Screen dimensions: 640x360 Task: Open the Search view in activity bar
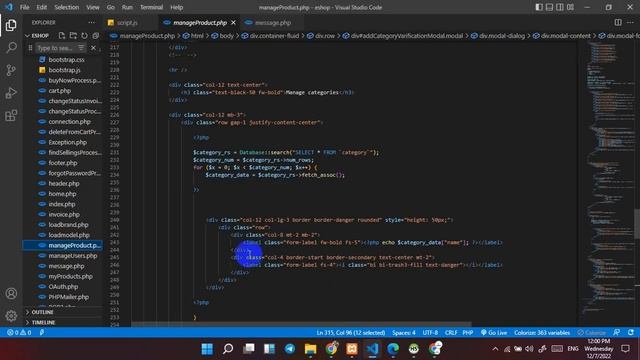(x=11, y=48)
